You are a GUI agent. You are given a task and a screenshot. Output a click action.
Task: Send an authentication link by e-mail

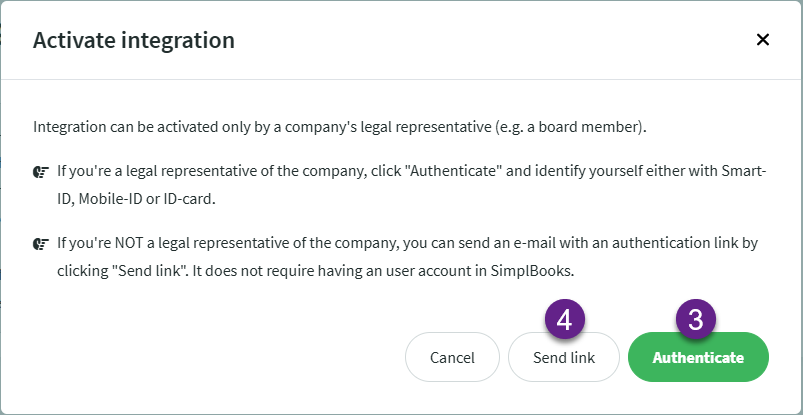click(x=564, y=357)
